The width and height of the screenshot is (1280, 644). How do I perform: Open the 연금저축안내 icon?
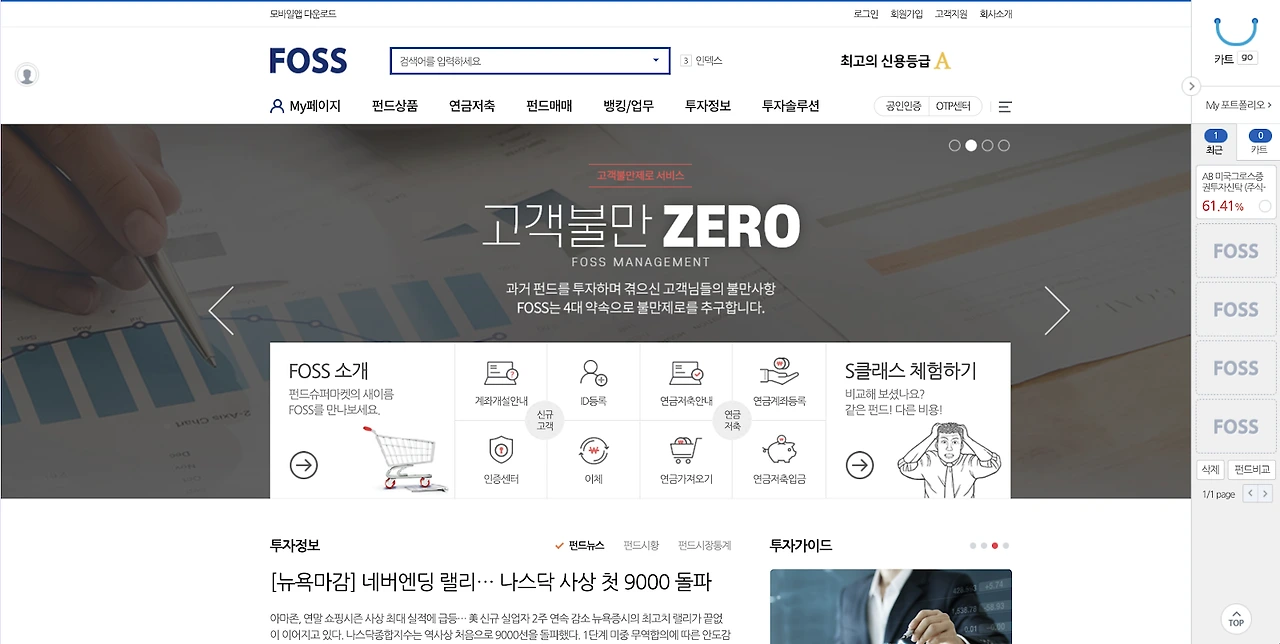tap(686, 373)
